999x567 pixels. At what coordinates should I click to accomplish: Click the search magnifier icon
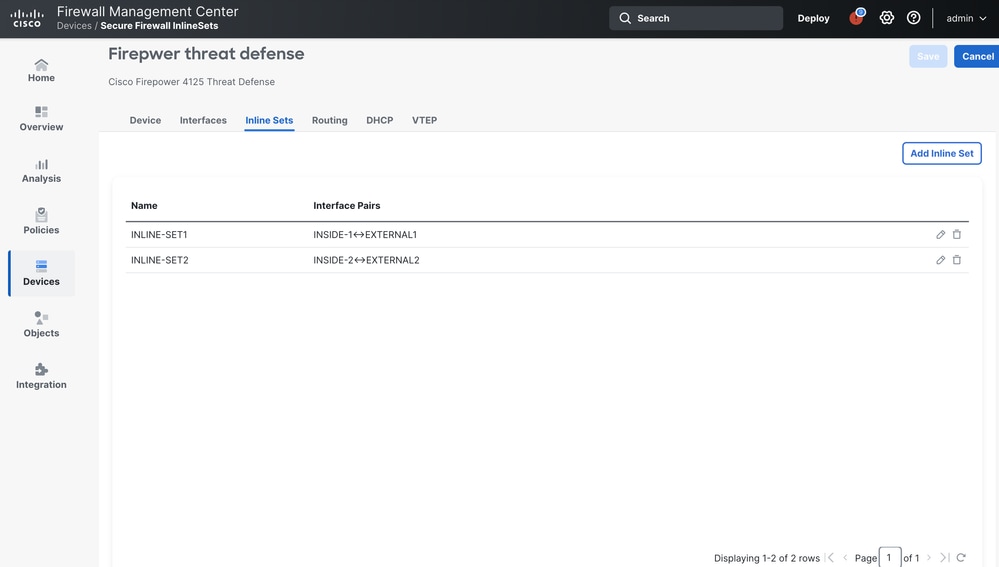click(x=625, y=18)
